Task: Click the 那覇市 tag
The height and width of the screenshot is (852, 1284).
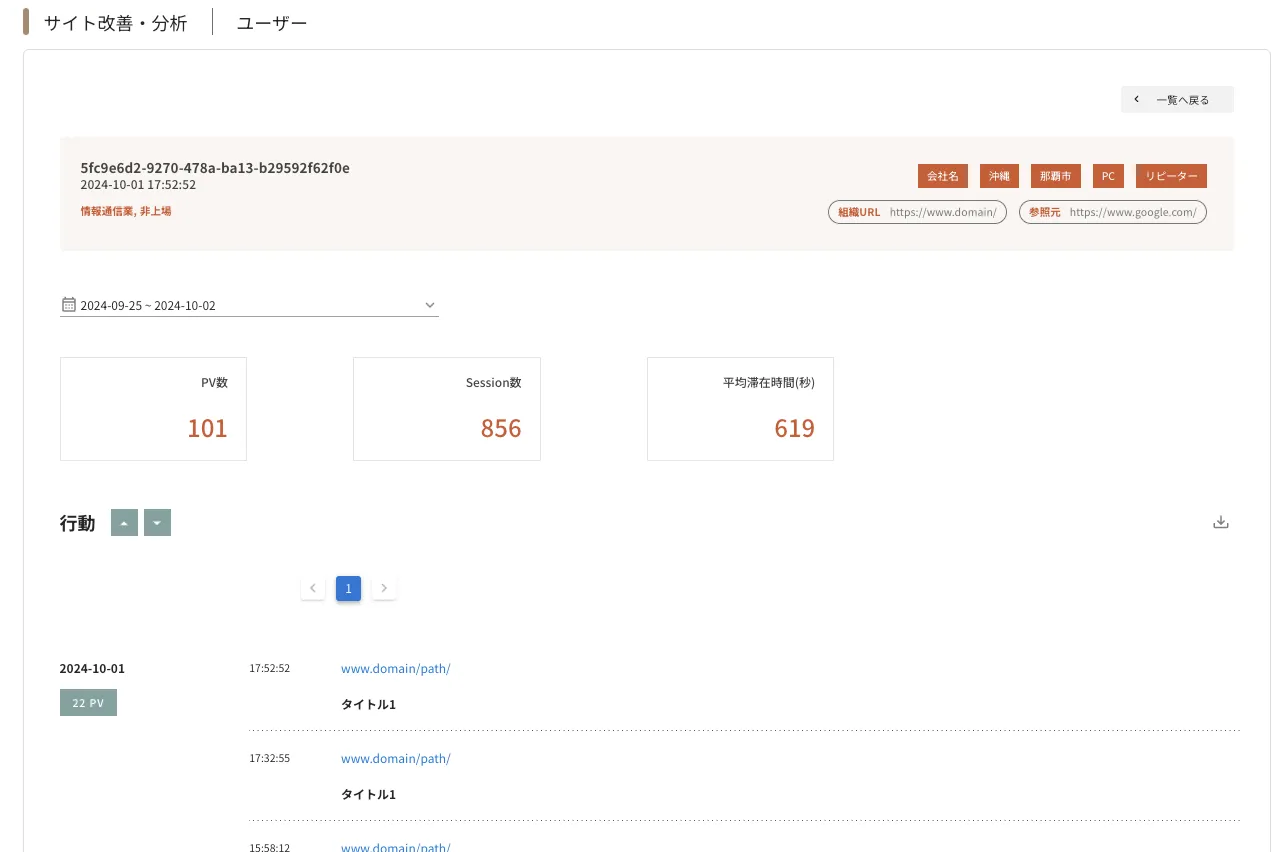Action: point(1055,176)
